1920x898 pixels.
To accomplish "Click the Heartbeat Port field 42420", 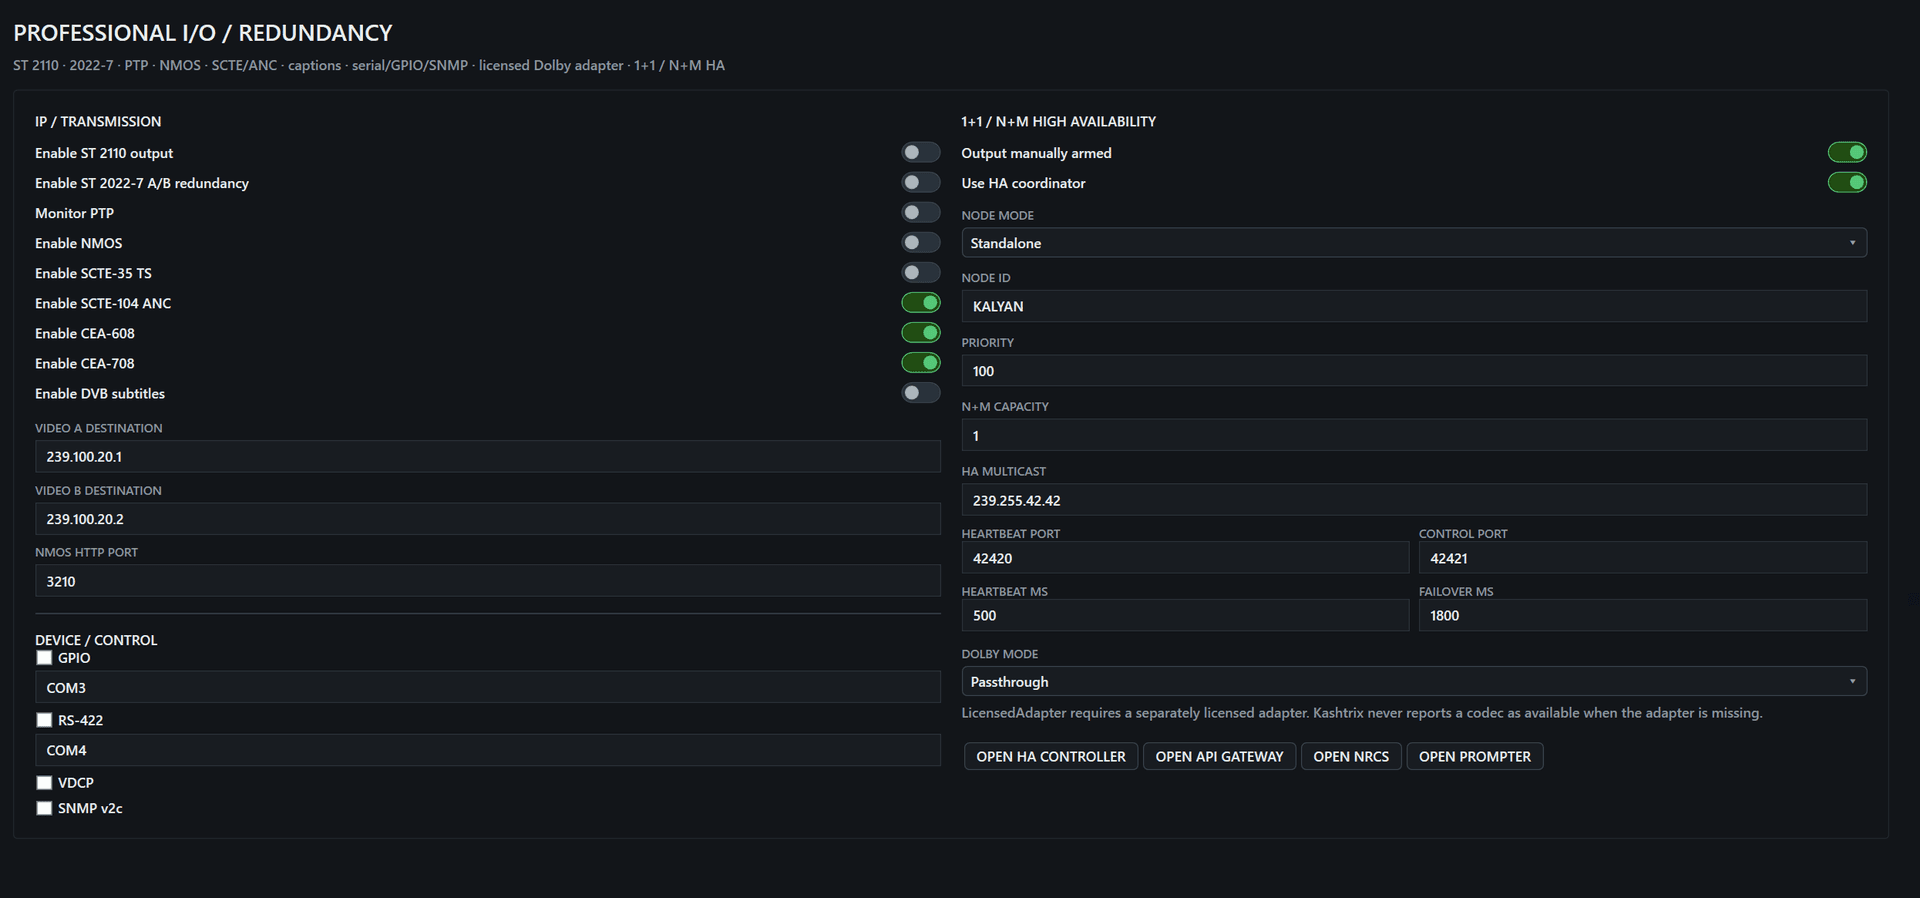I will coord(1185,558).
